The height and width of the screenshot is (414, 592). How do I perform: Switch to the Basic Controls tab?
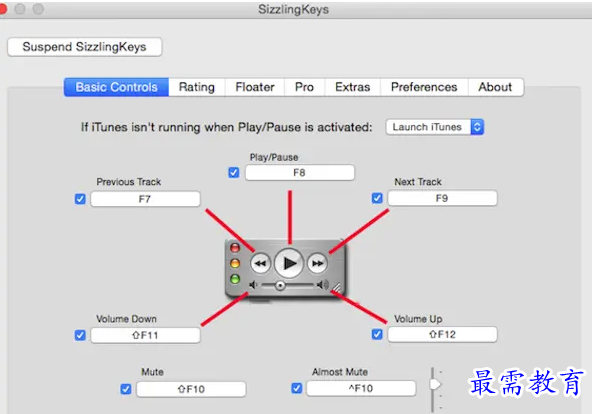point(116,87)
